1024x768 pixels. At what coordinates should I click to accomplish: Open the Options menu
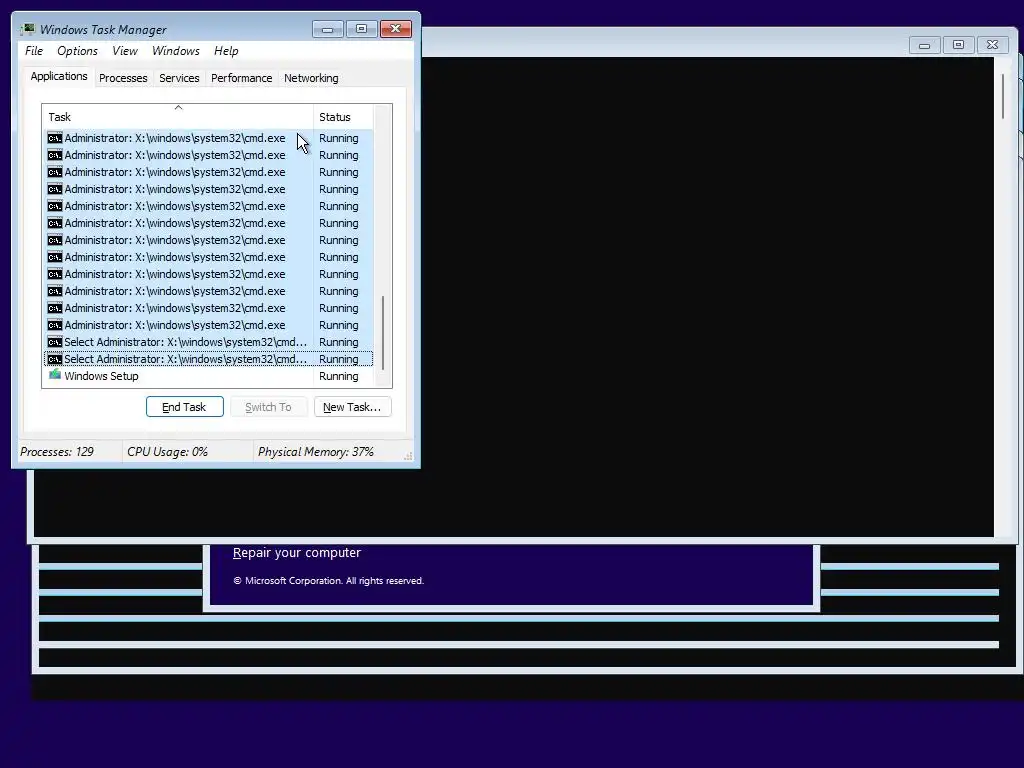pos(77,51)
